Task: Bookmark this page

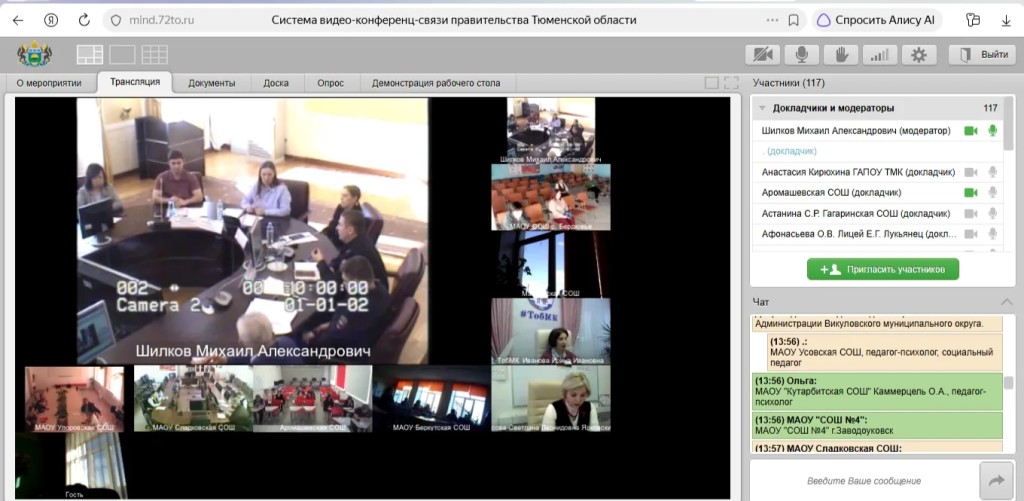Action: [793, 20]
